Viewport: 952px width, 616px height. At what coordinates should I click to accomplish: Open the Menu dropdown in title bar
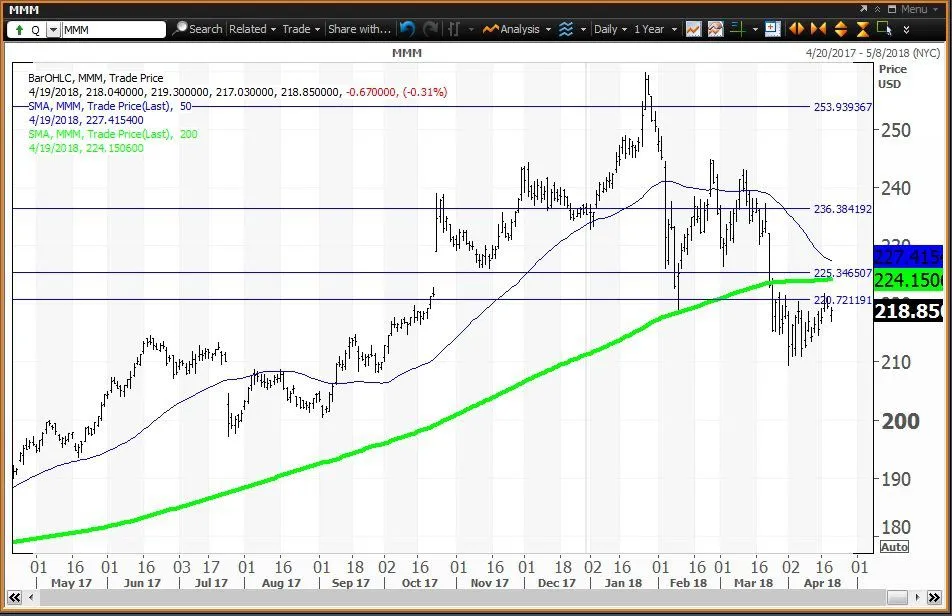[918, 9]
